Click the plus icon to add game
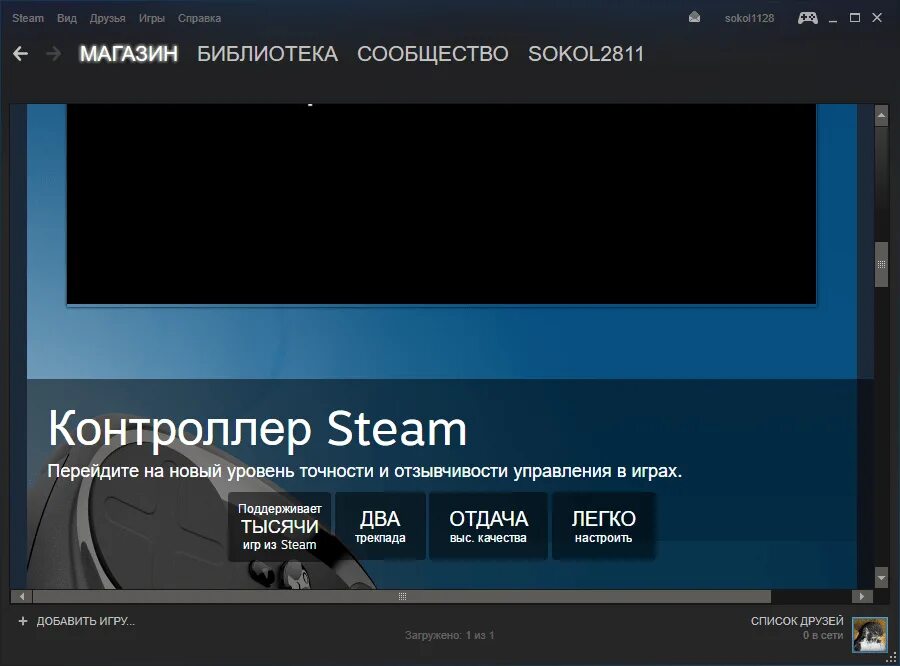This screenshot has width=900, height=666. tap(23, 621)
